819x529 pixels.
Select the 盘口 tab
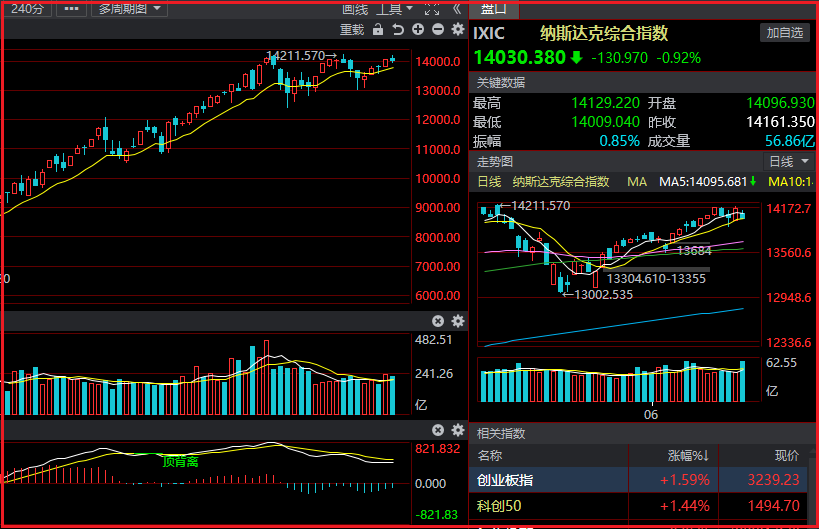click(x=494, y=9)
